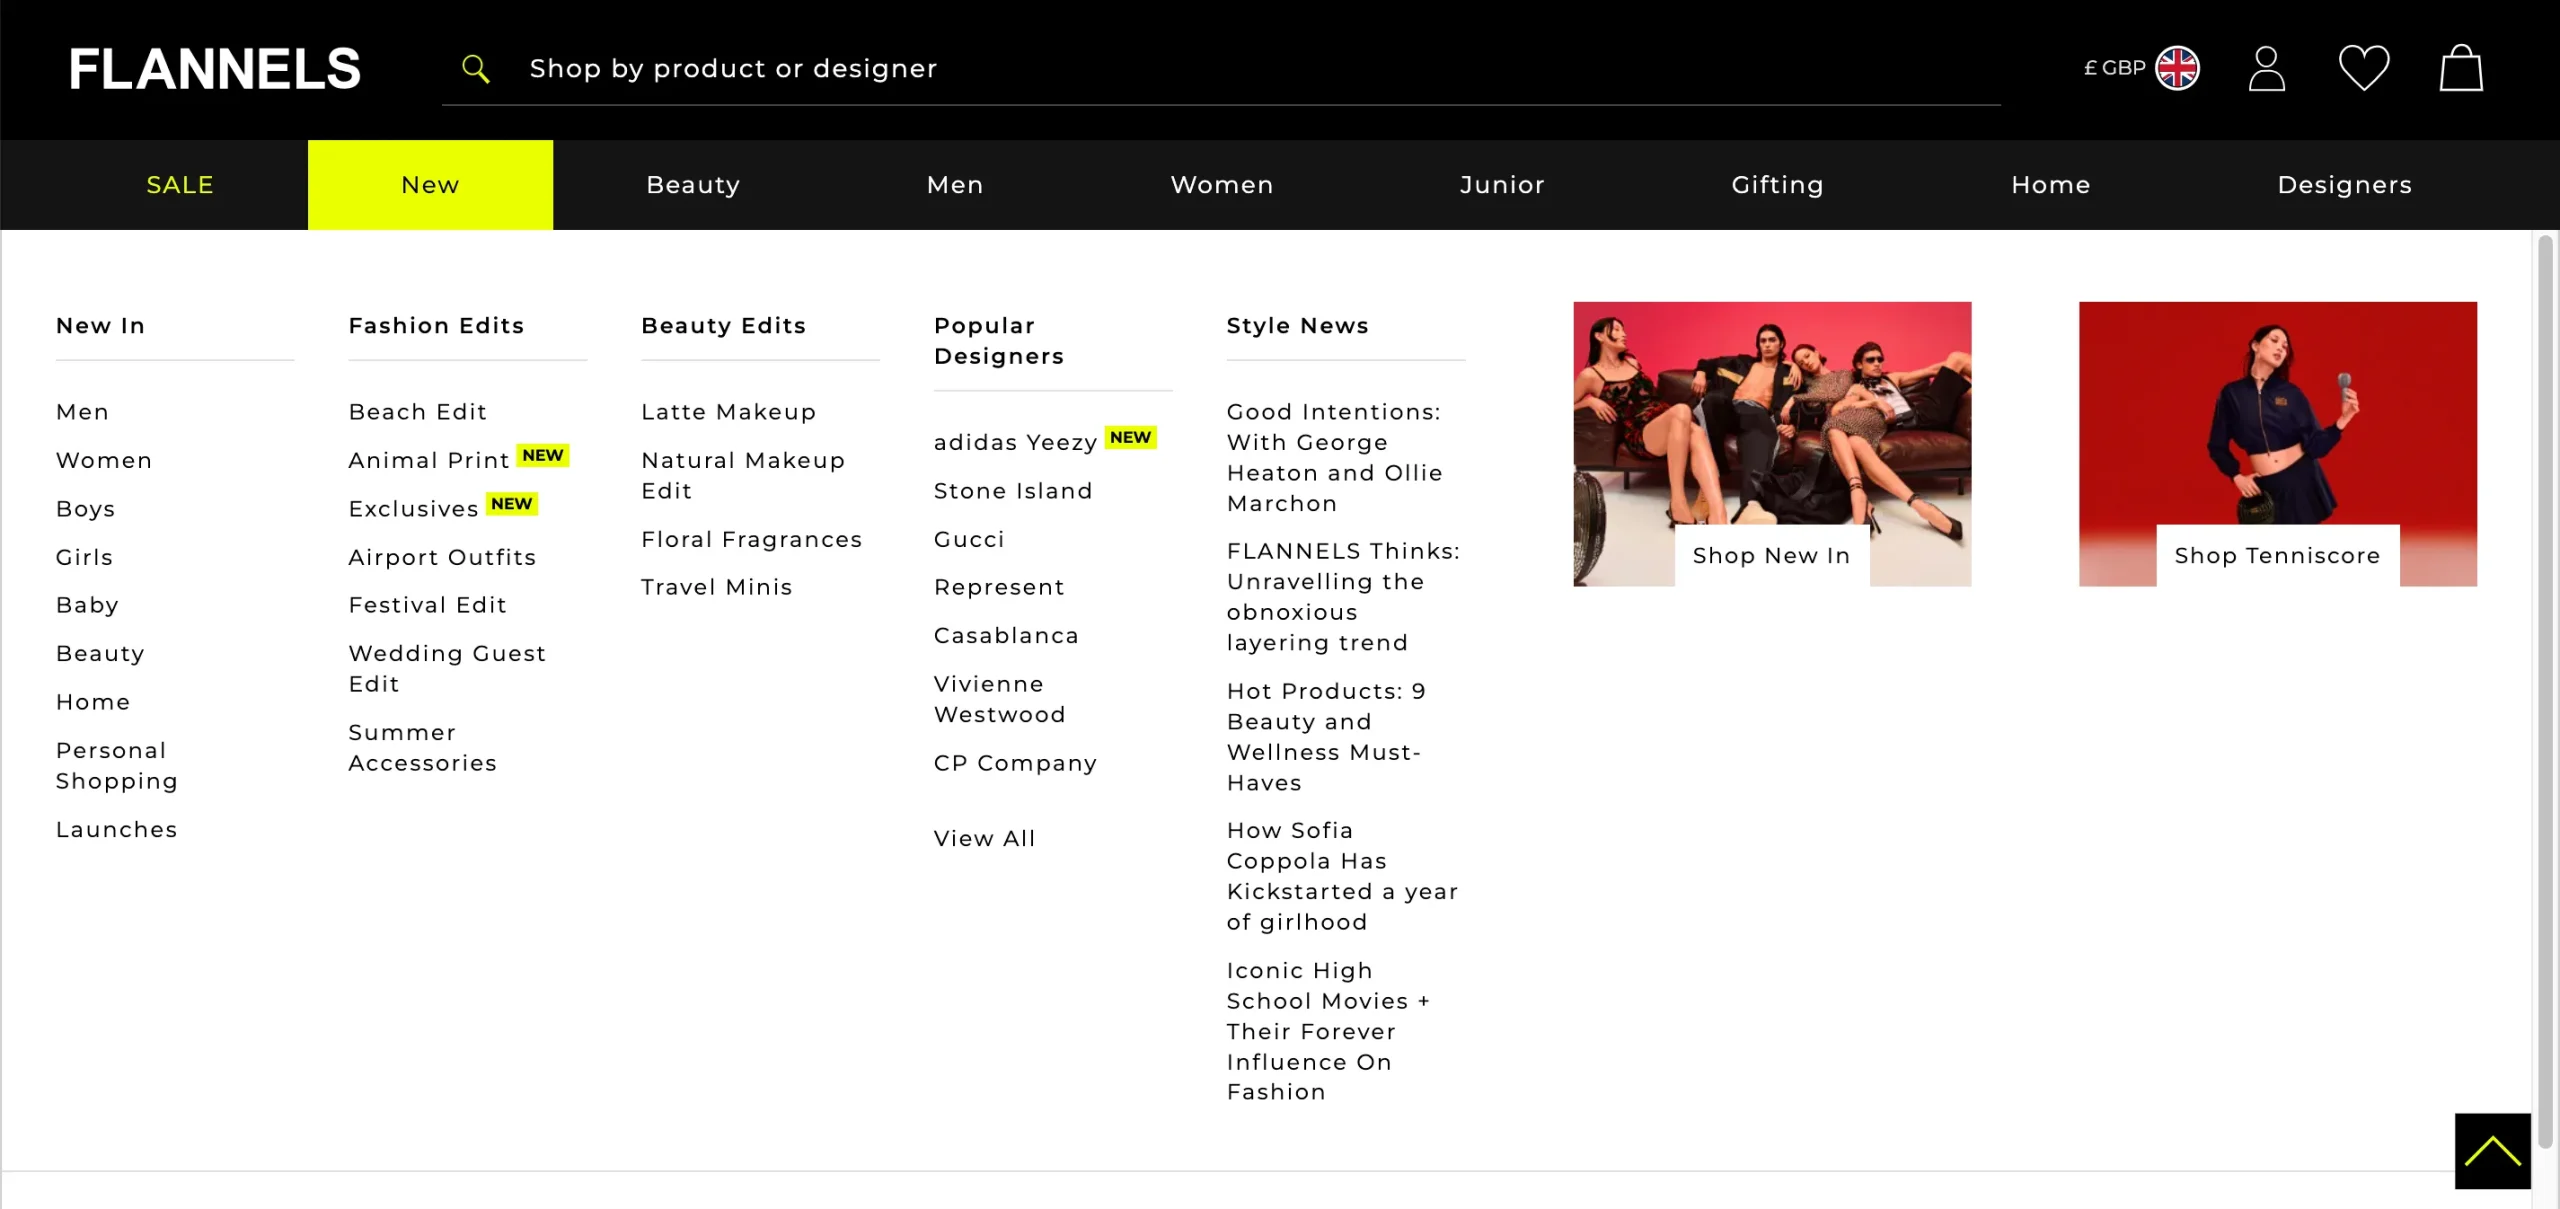Open the Baby link under New In
Screen dimensions: 2560x1209
pos(87,605)
